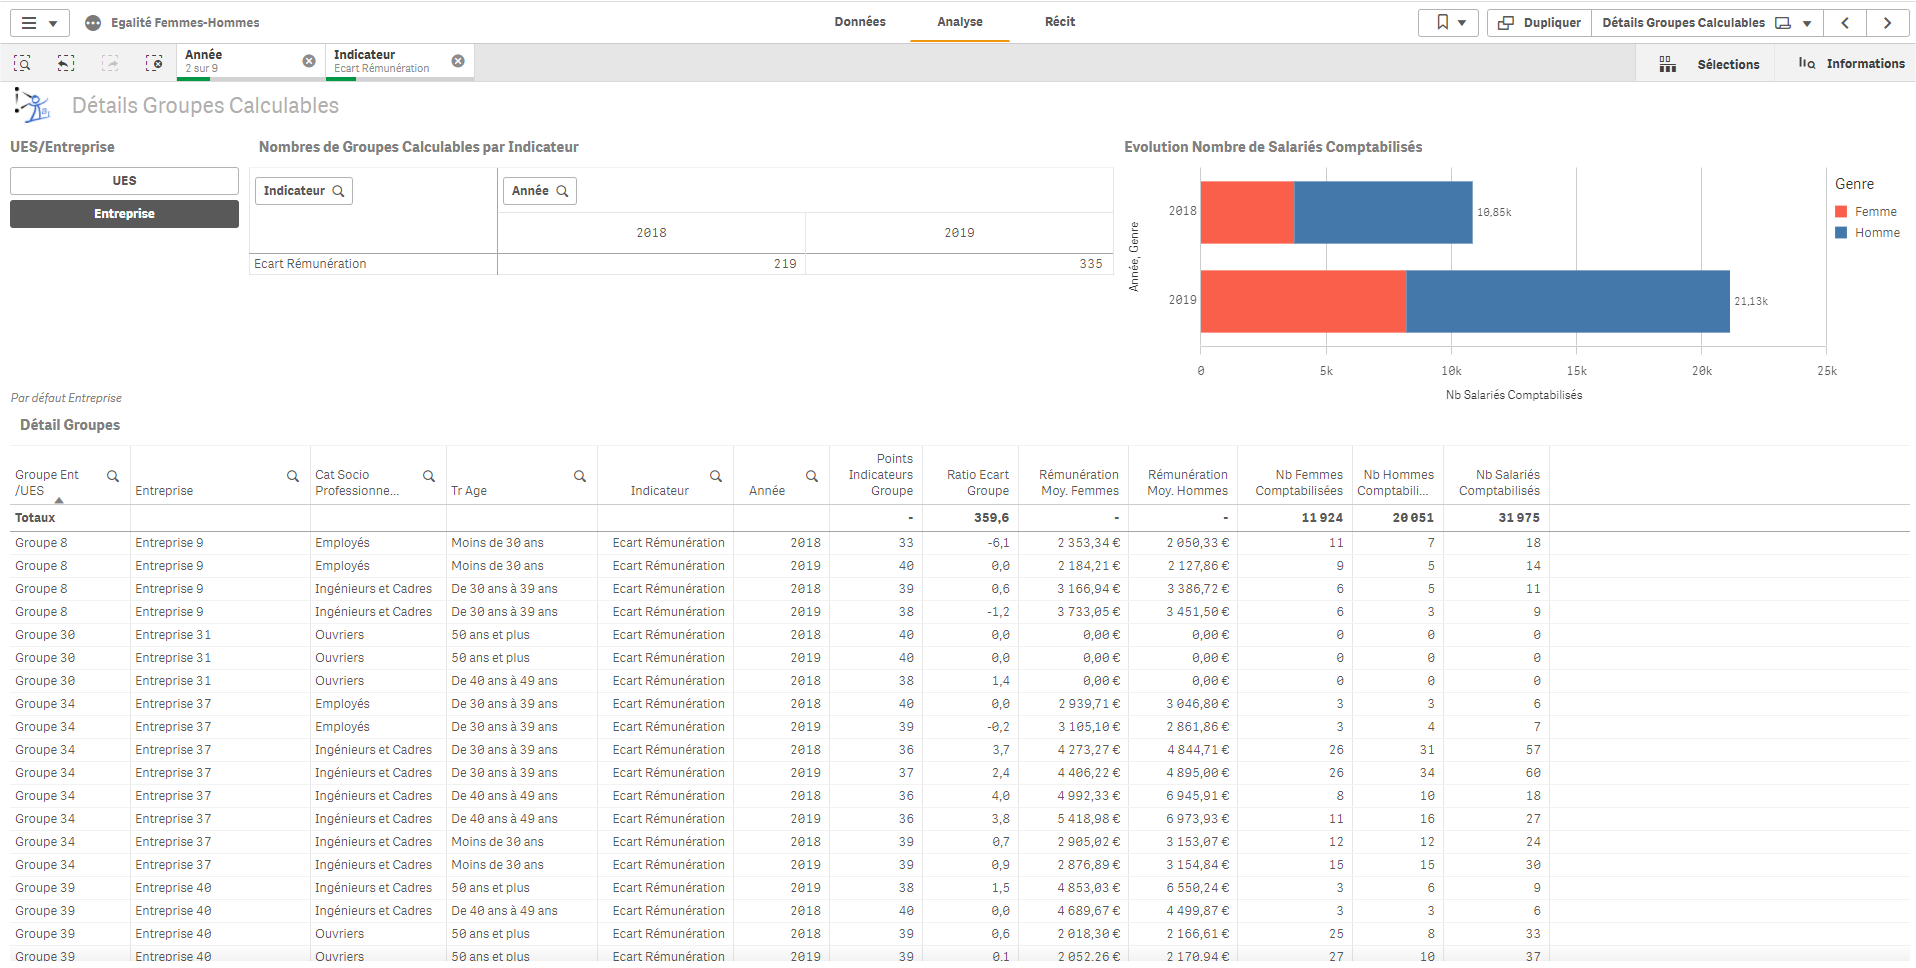Select the Entreprise toggle button

[x=124, y=214]
